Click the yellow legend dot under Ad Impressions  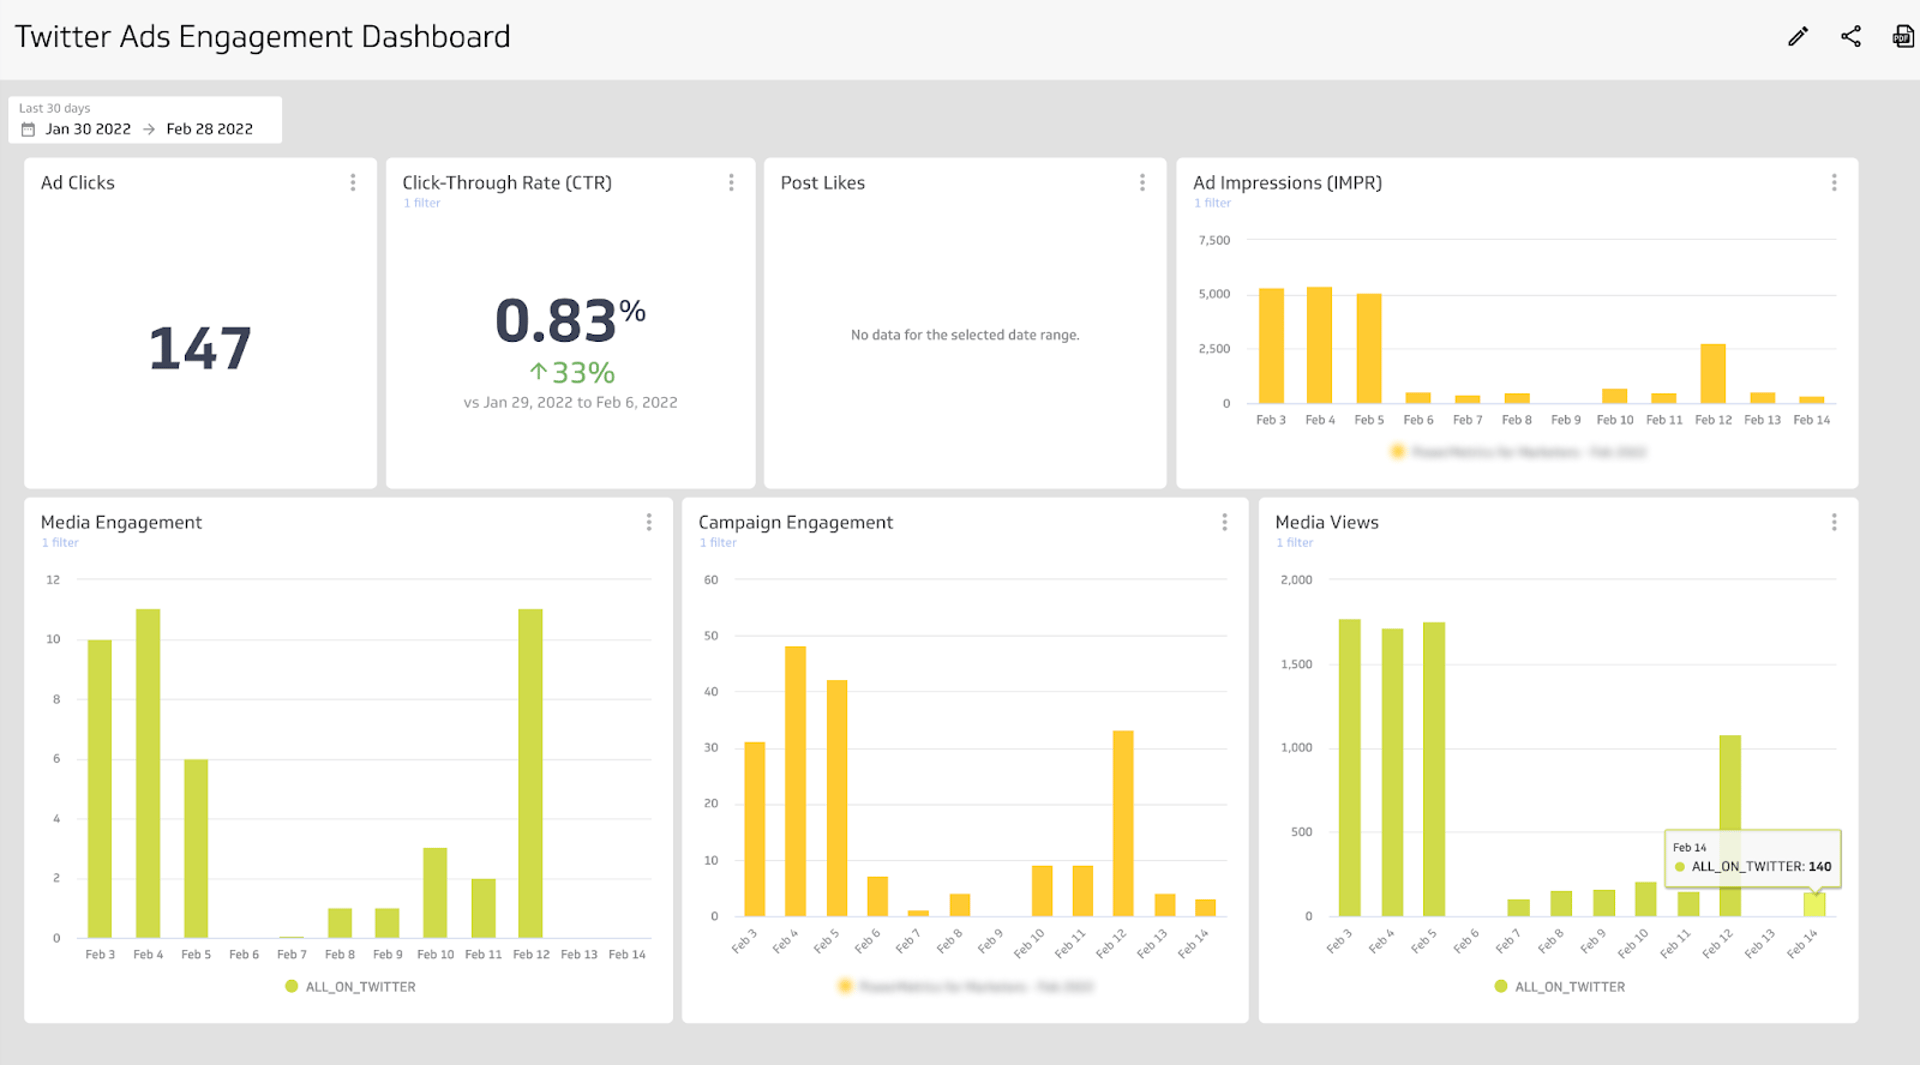click(1397, 452)
